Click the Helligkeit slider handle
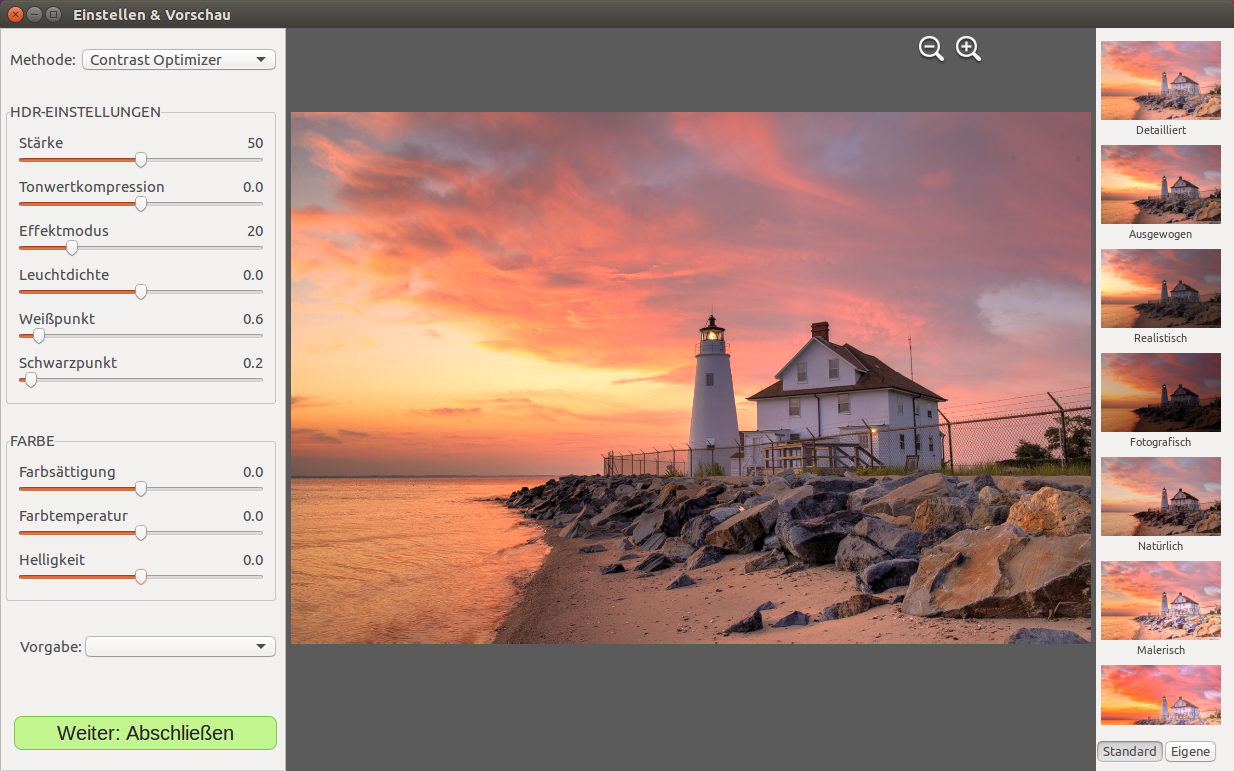The width and height of the screenshot is (1234, 771). (x=141, y=576)
